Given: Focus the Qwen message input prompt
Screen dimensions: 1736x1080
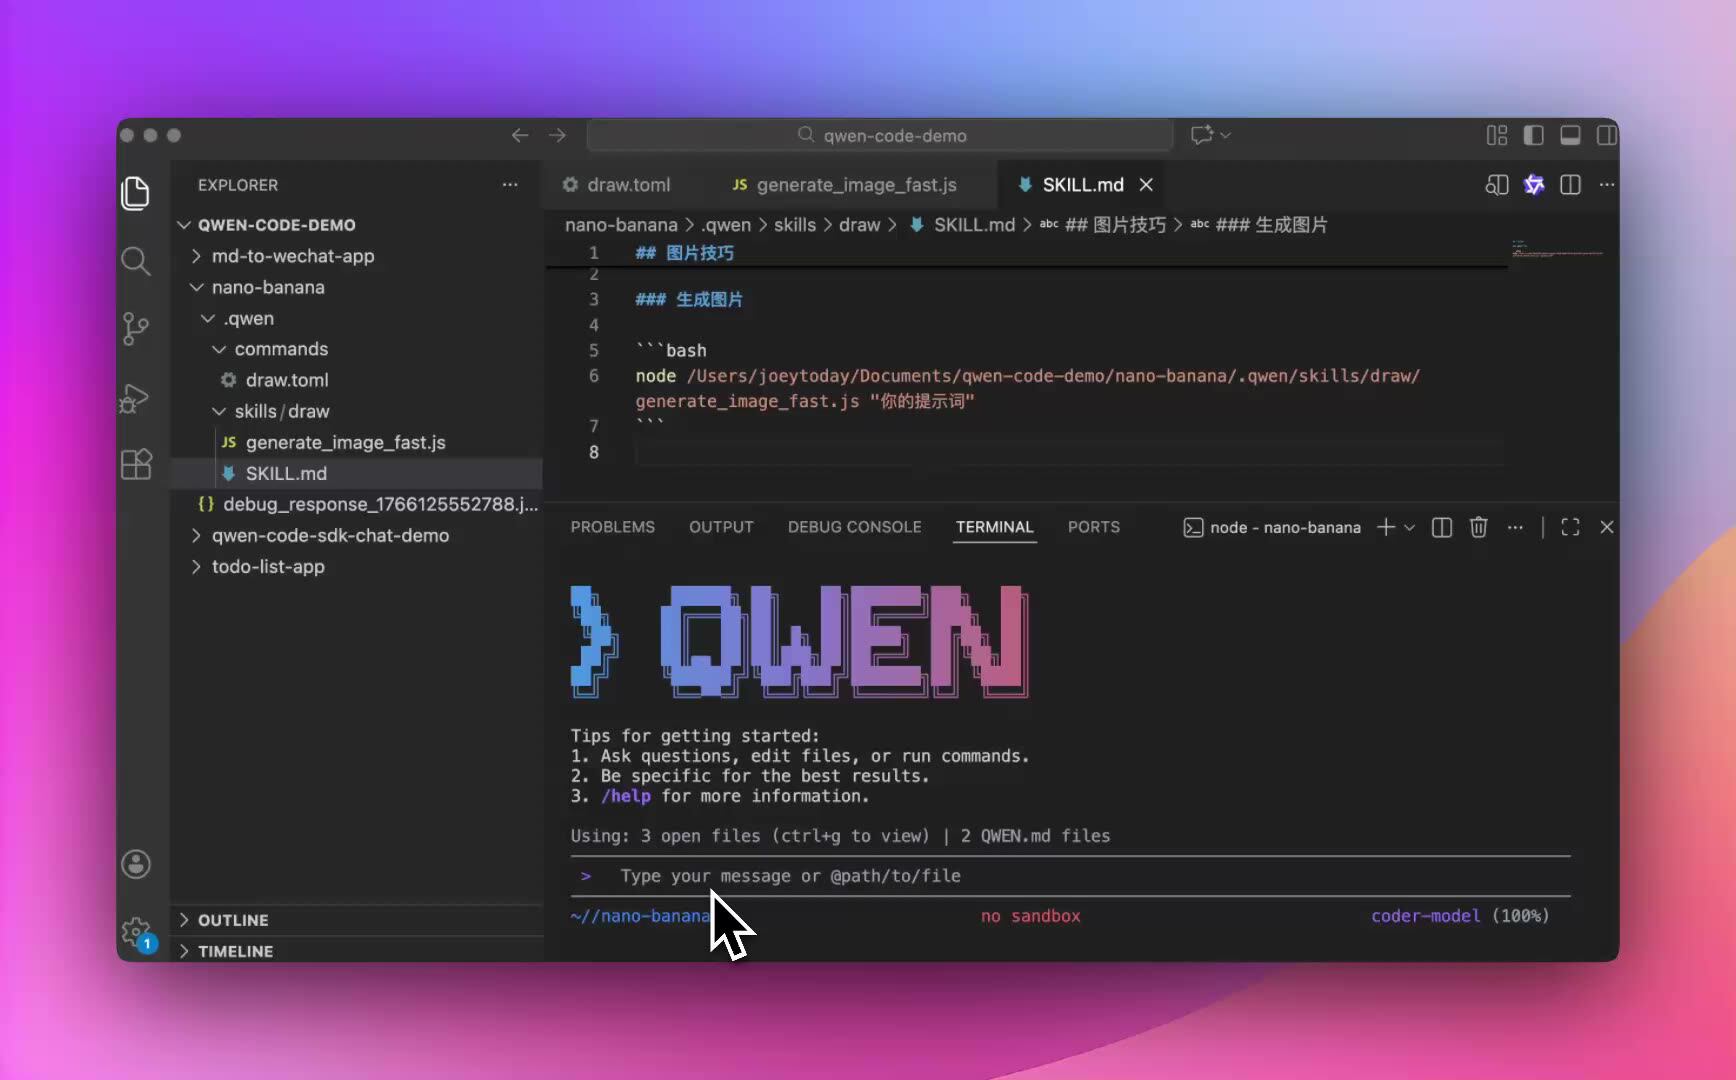Looking at the screenshot, I should pos(1070,876).
